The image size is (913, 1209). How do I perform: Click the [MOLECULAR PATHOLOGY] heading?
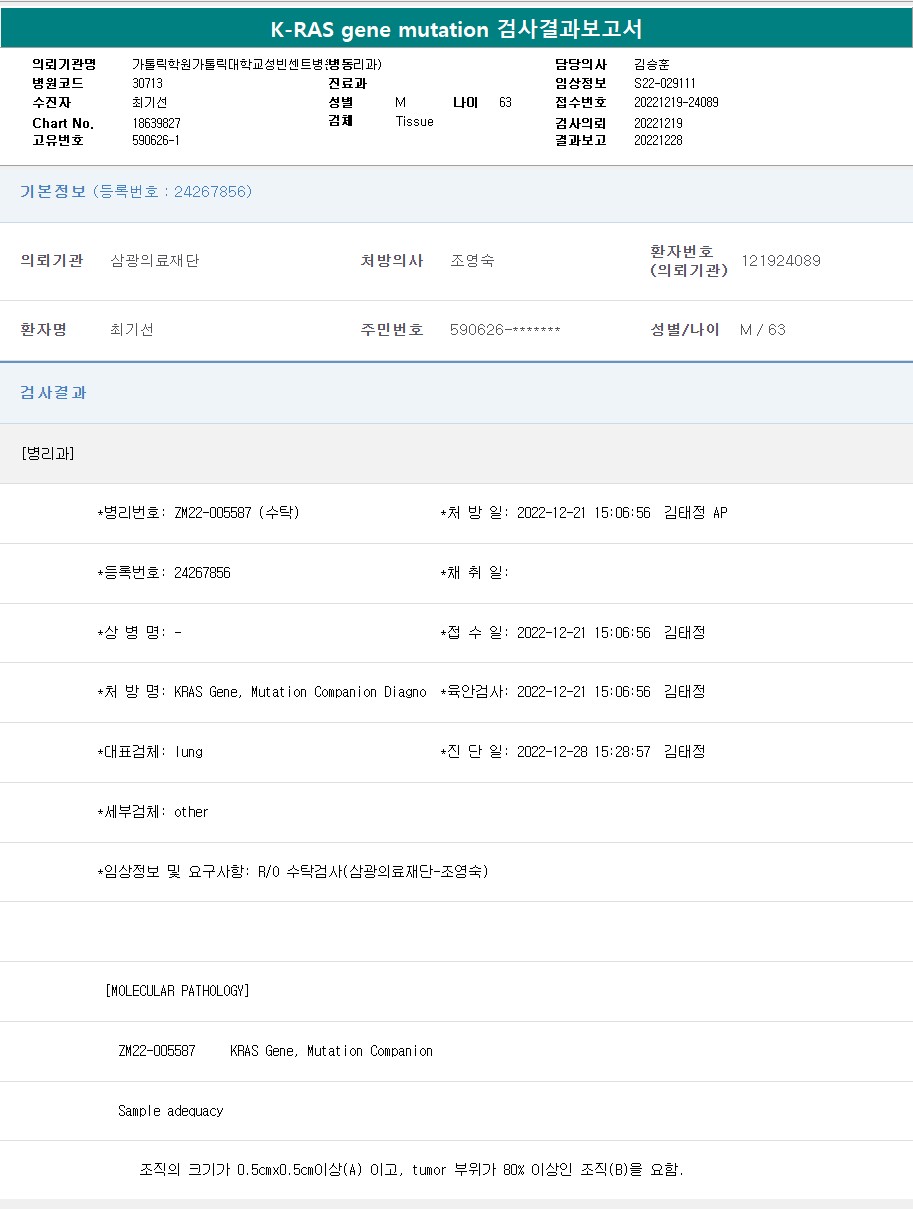point(177,991)
